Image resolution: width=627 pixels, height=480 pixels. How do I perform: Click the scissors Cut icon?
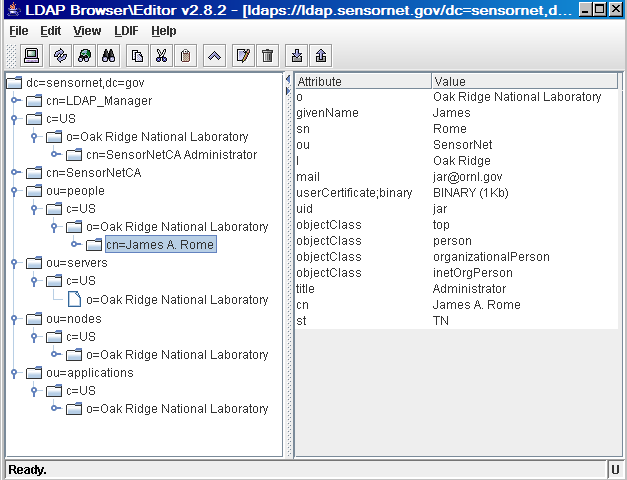click(x=162, y=56)
